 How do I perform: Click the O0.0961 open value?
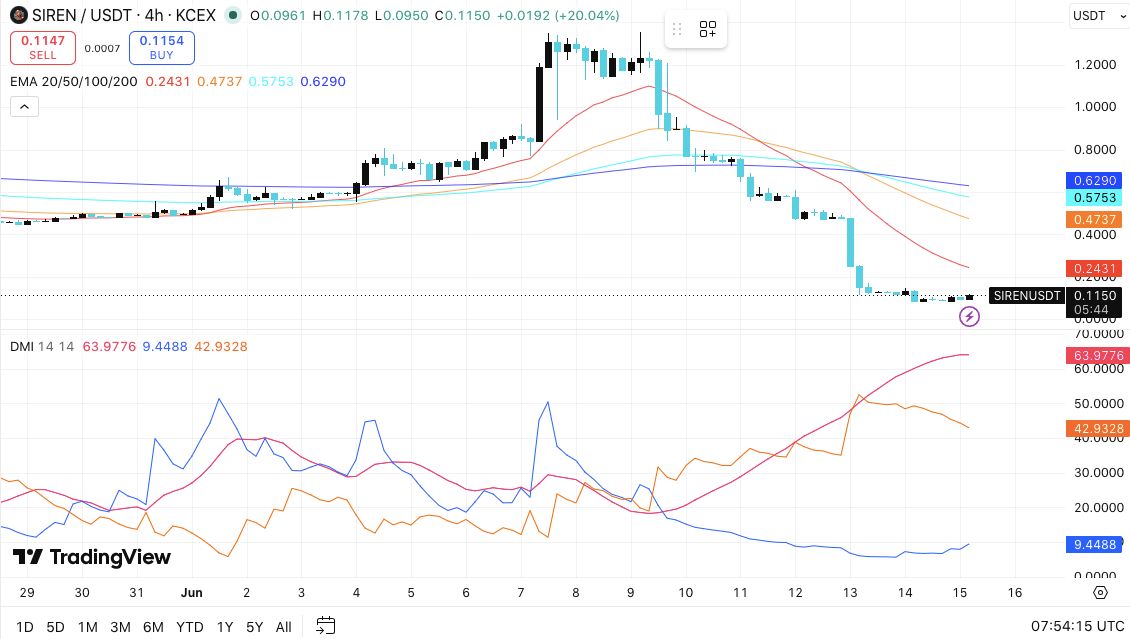279,15
